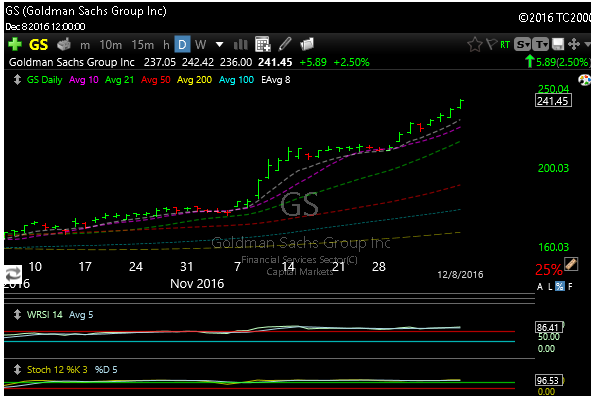This screenshot has width=591, height=396.
Task: Open the add indicator table icon
Action: 263,44
